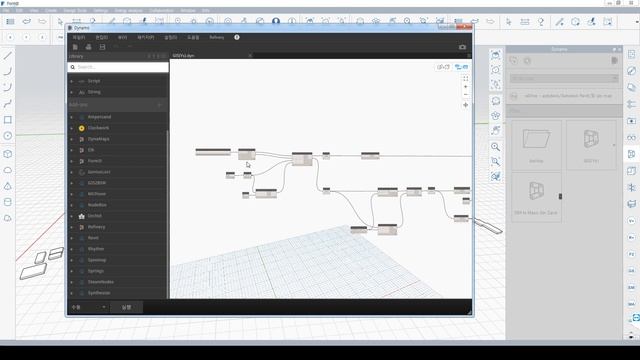The width and height of the screenshot is (640, 360).
Task: Select FormIt Rectangle tool in left toolbar
Action: tap(7, 120)
